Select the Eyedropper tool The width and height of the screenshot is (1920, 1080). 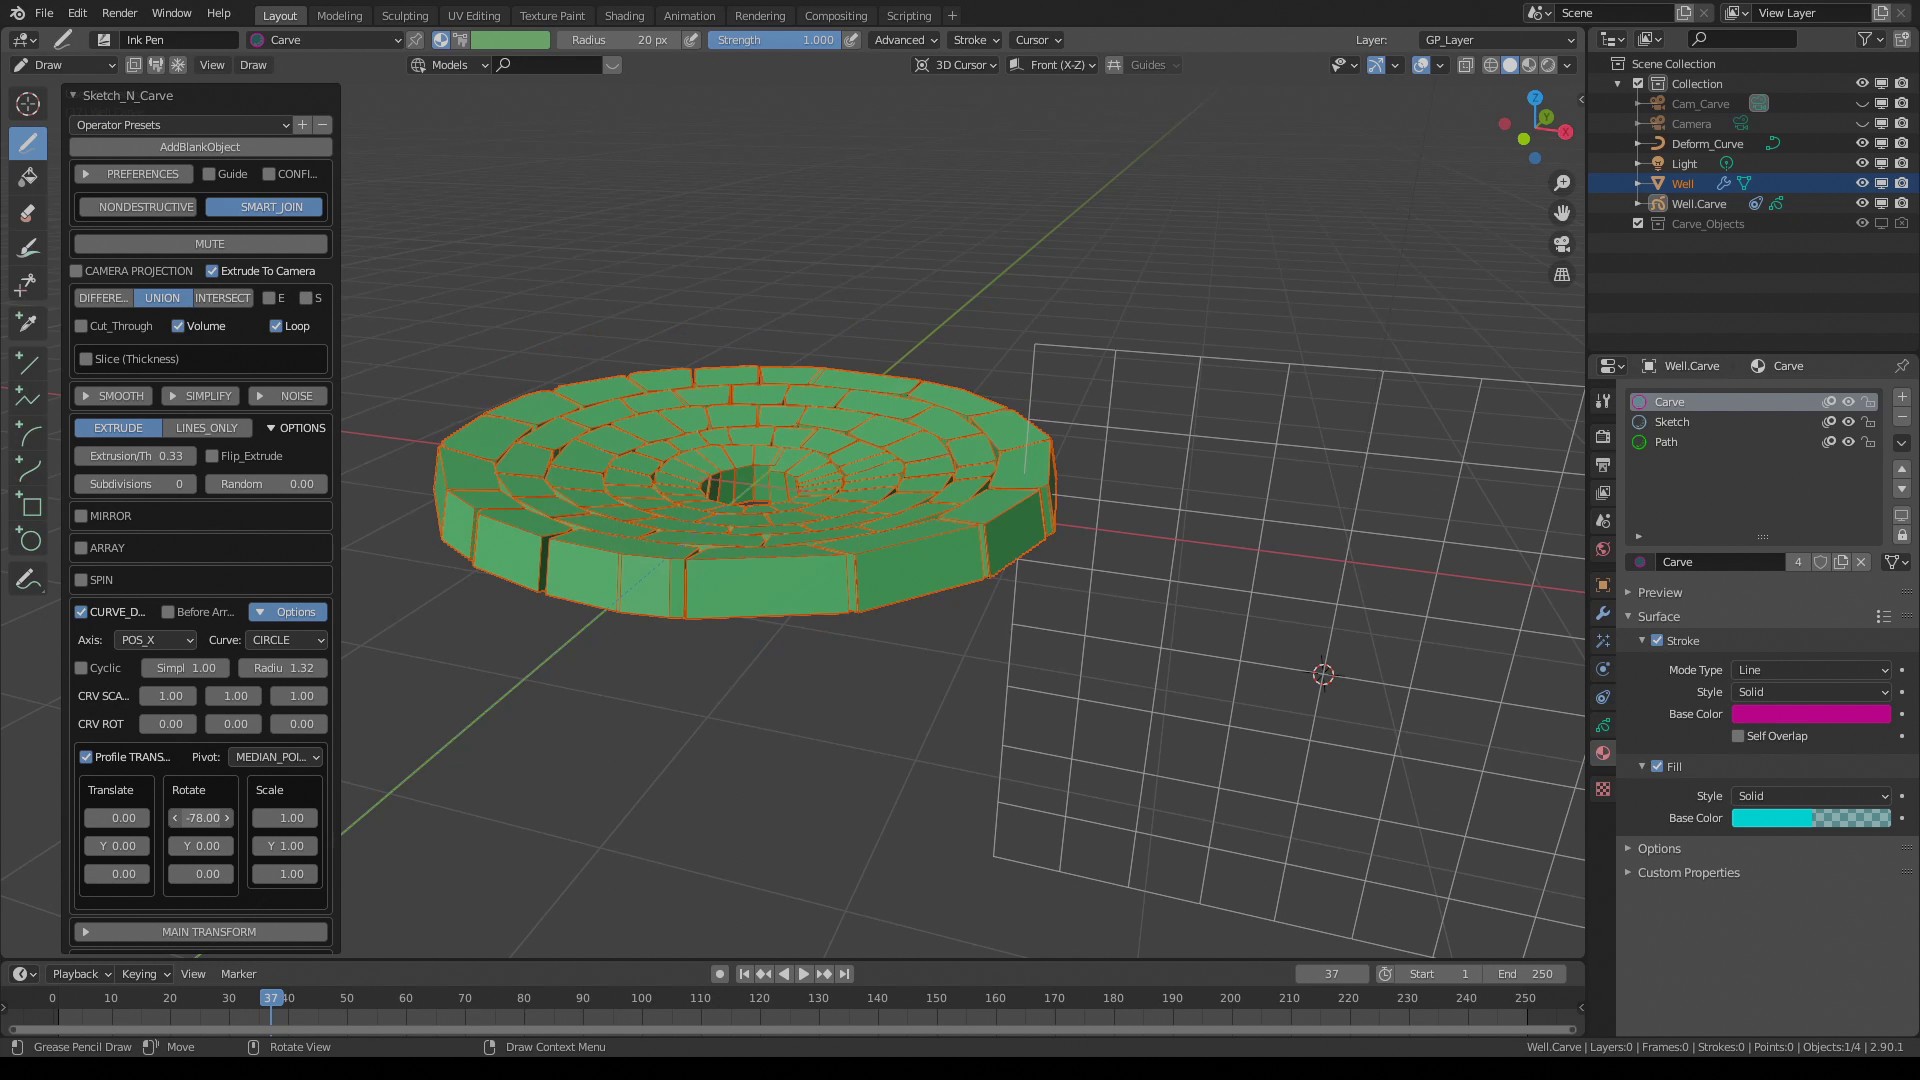(x=28, y=322)
